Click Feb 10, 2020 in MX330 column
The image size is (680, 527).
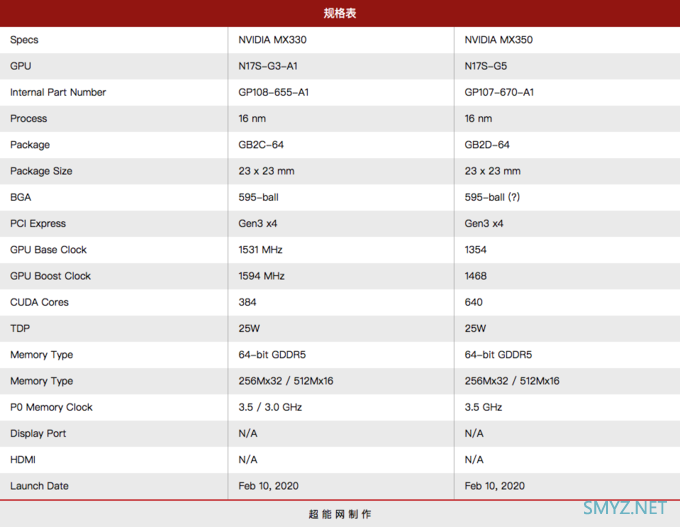(268, 486)
